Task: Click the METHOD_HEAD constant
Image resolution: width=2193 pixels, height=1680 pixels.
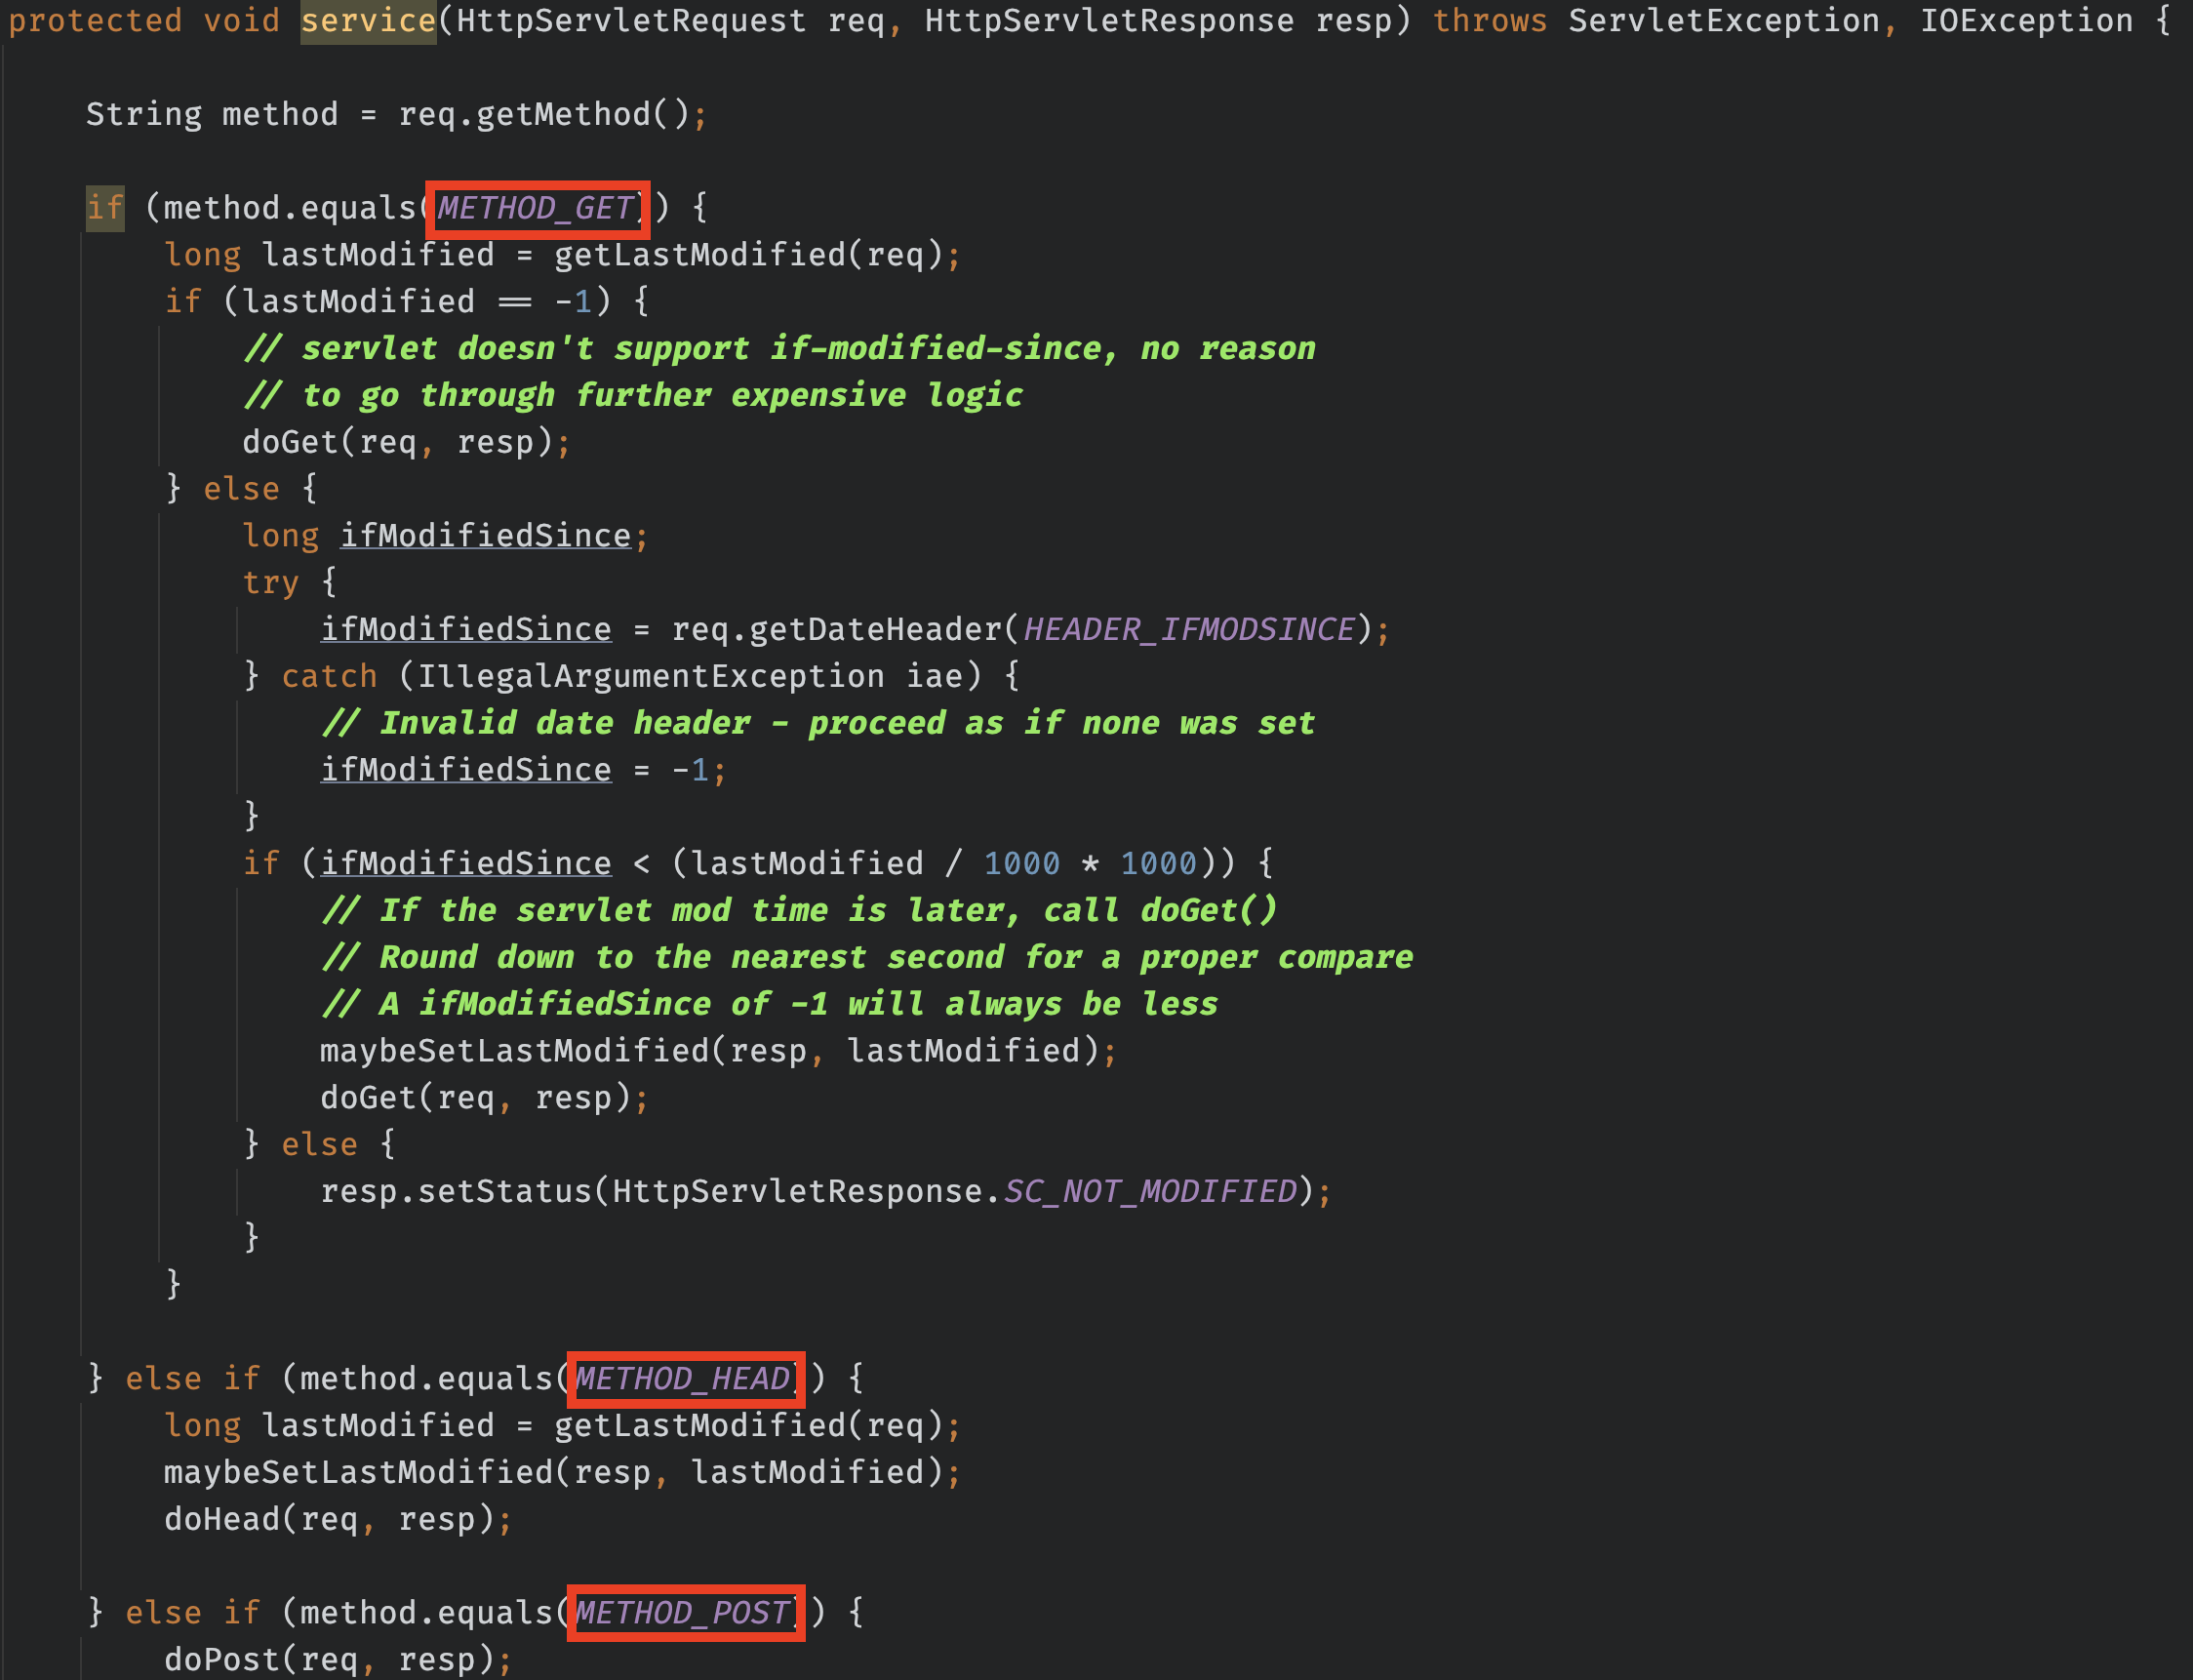Action: 684,1379
